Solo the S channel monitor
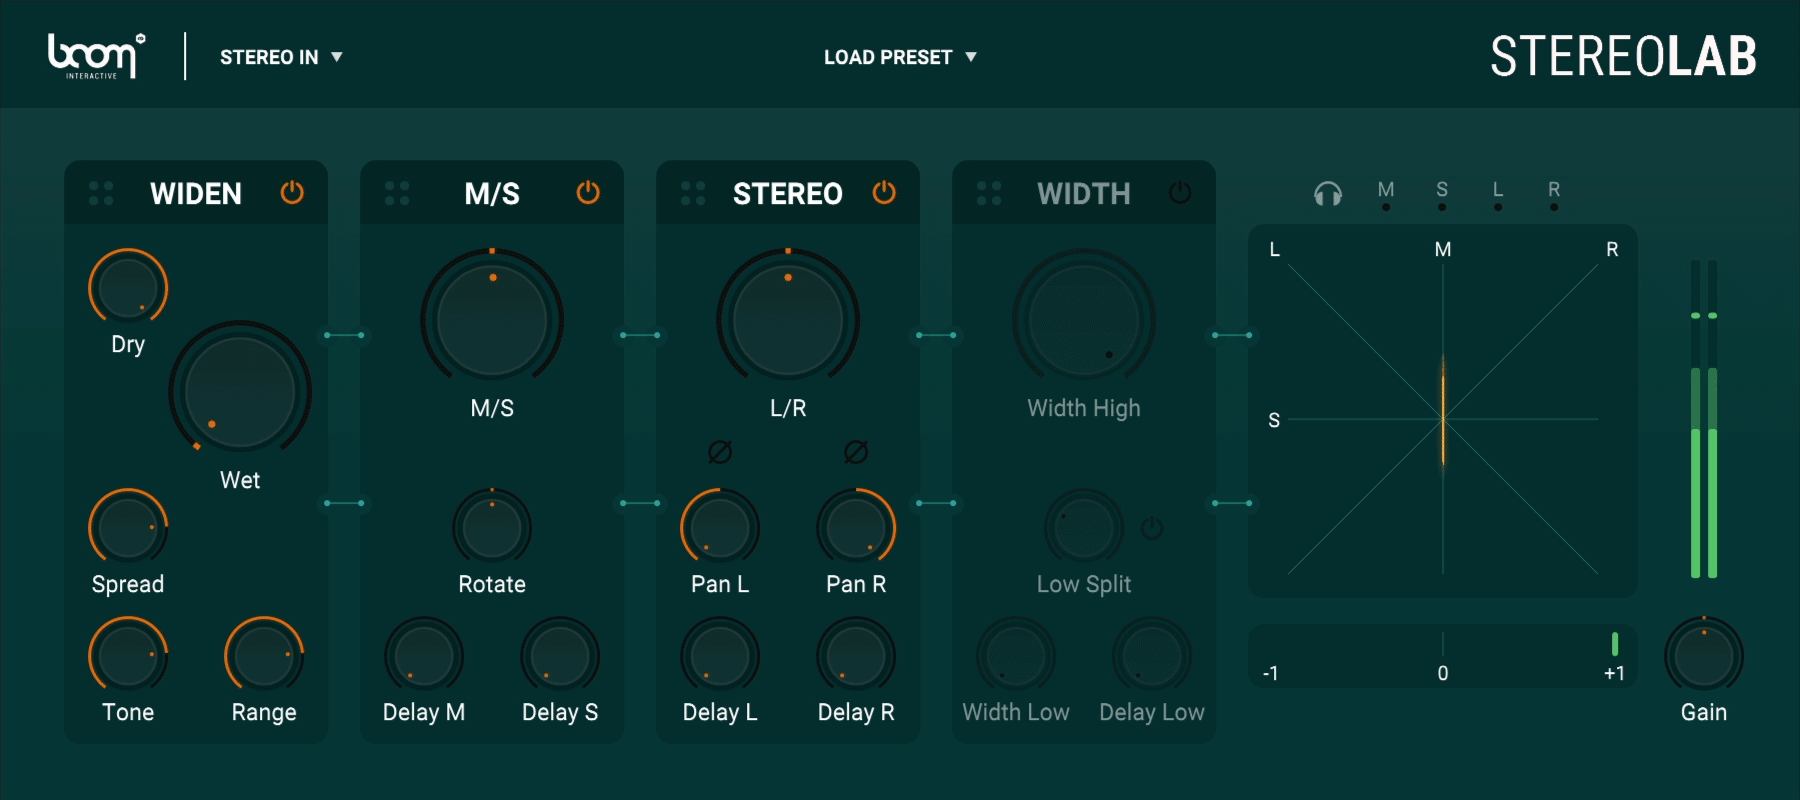 tap(1442, 194)
